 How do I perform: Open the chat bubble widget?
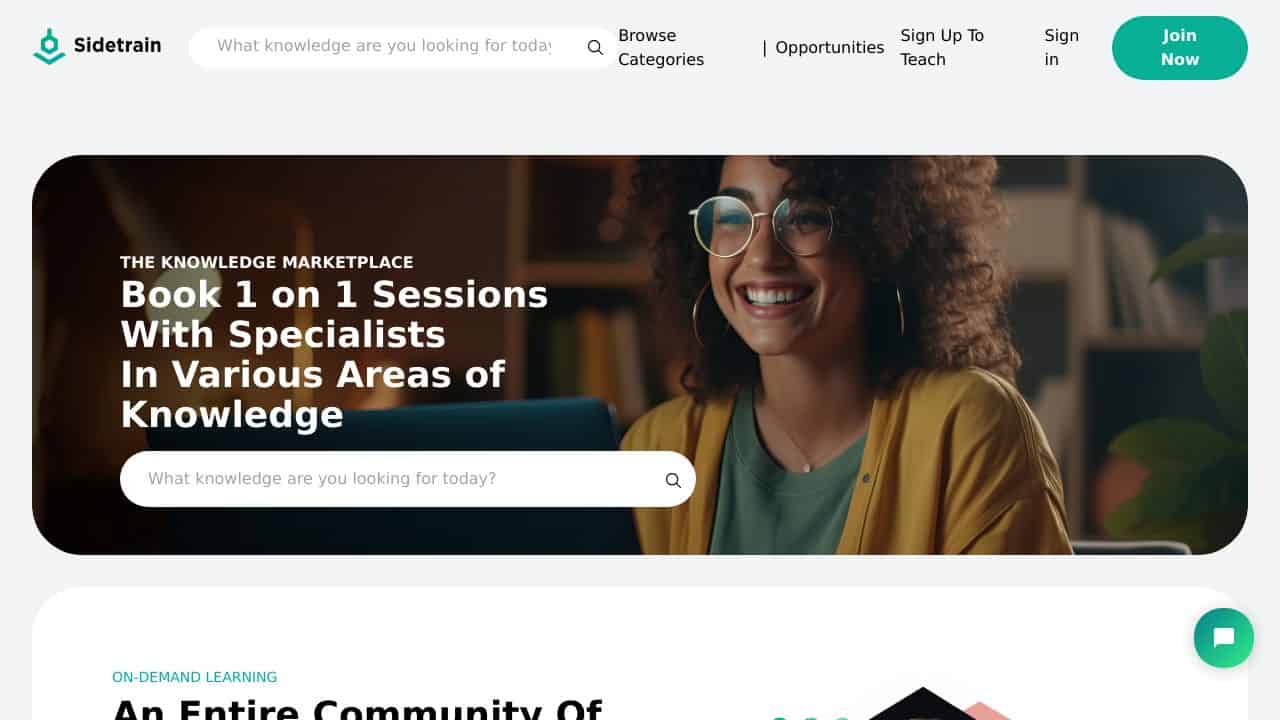click(1224, 638)
